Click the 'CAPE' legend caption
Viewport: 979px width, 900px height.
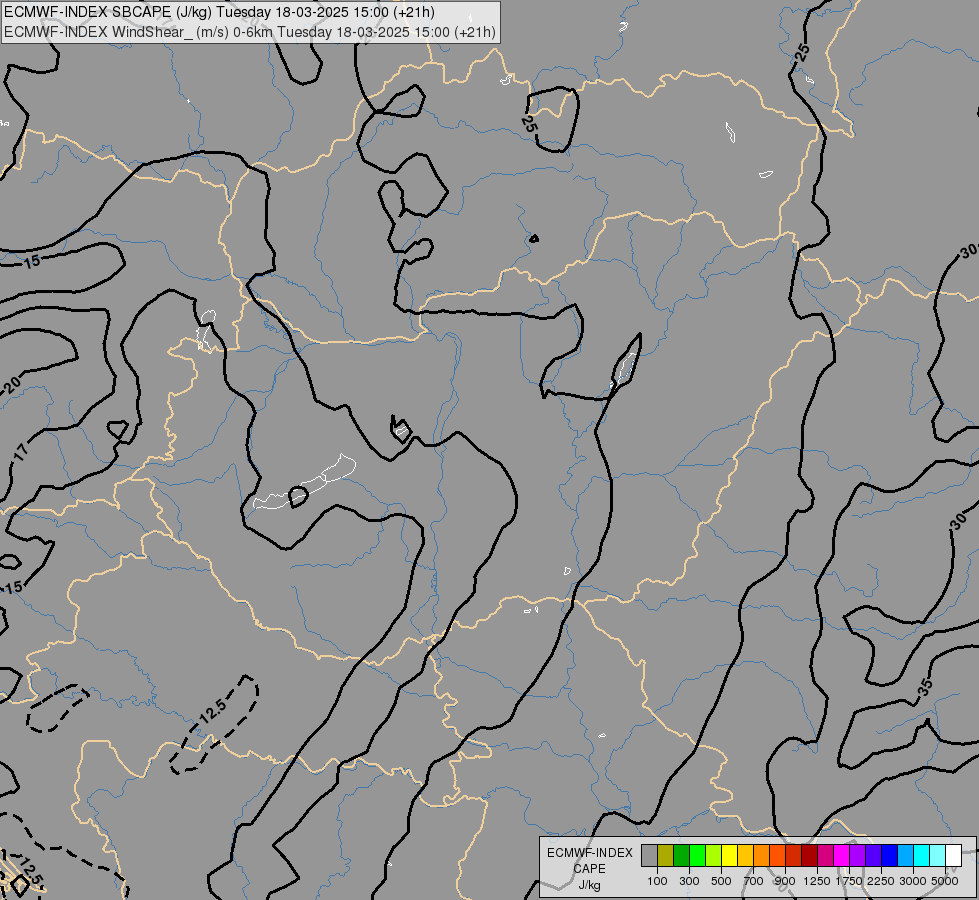coord(589,869)
